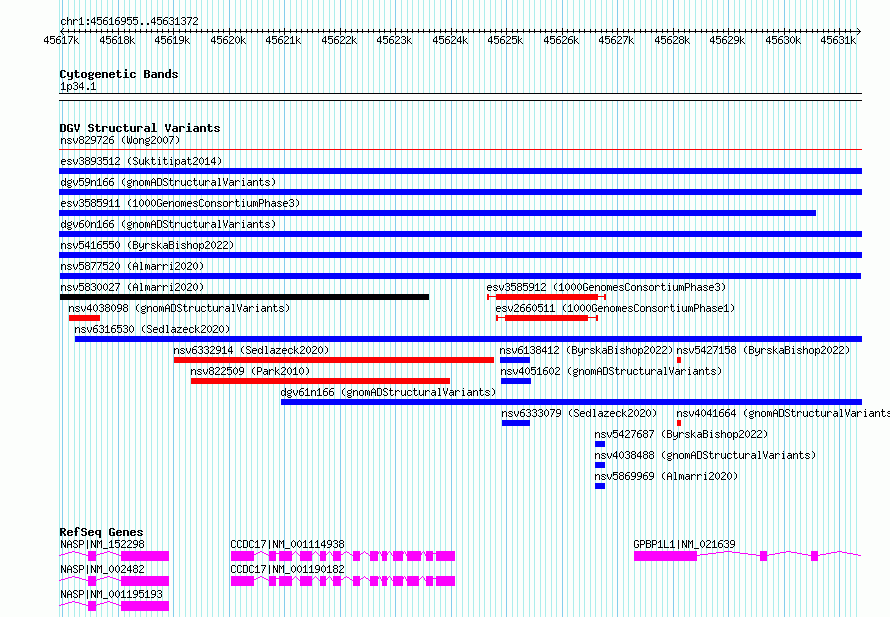Open nsv4038488 (gnomADStructuralVariants) label
This screenshot has width=890, height=617.
tap(705, 455)
